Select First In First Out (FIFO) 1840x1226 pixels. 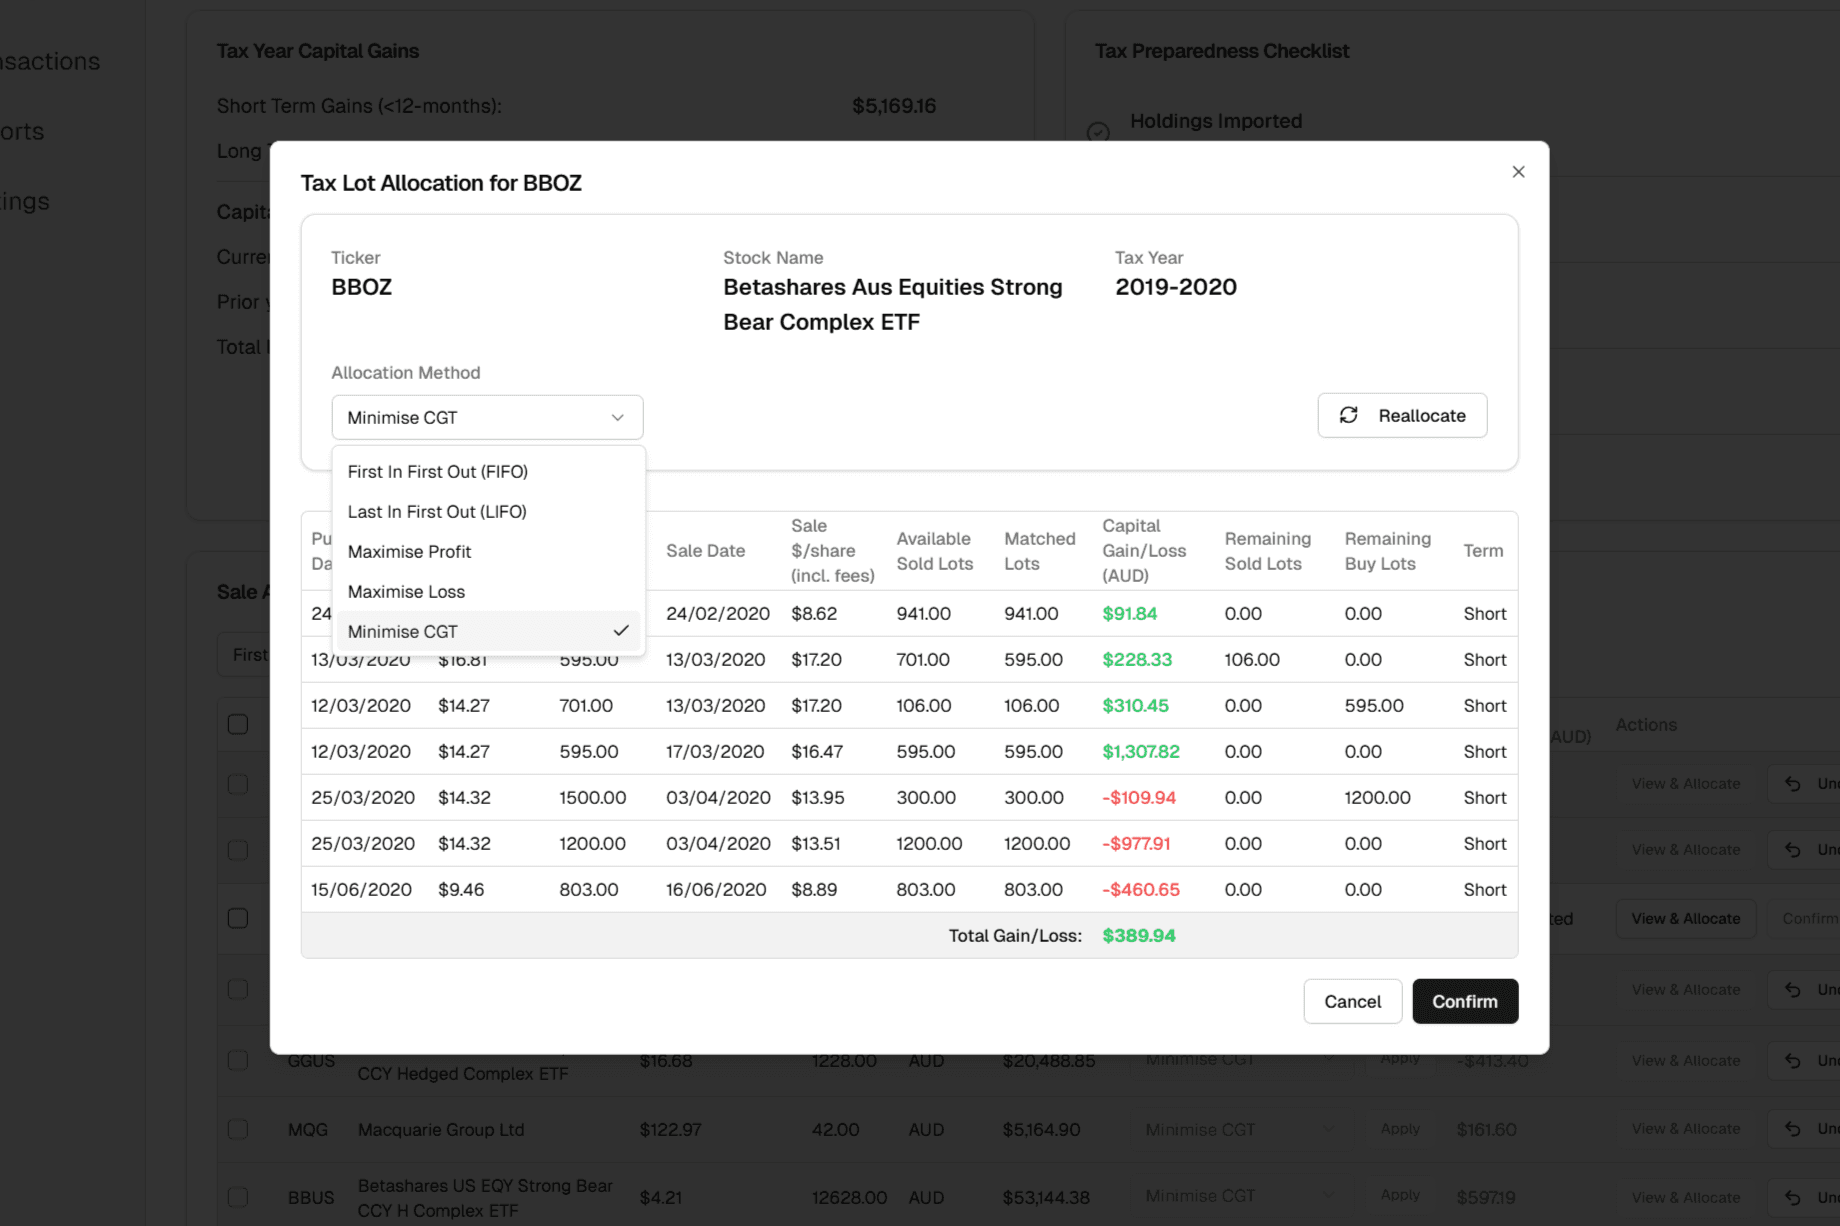[x=438, y=472]
